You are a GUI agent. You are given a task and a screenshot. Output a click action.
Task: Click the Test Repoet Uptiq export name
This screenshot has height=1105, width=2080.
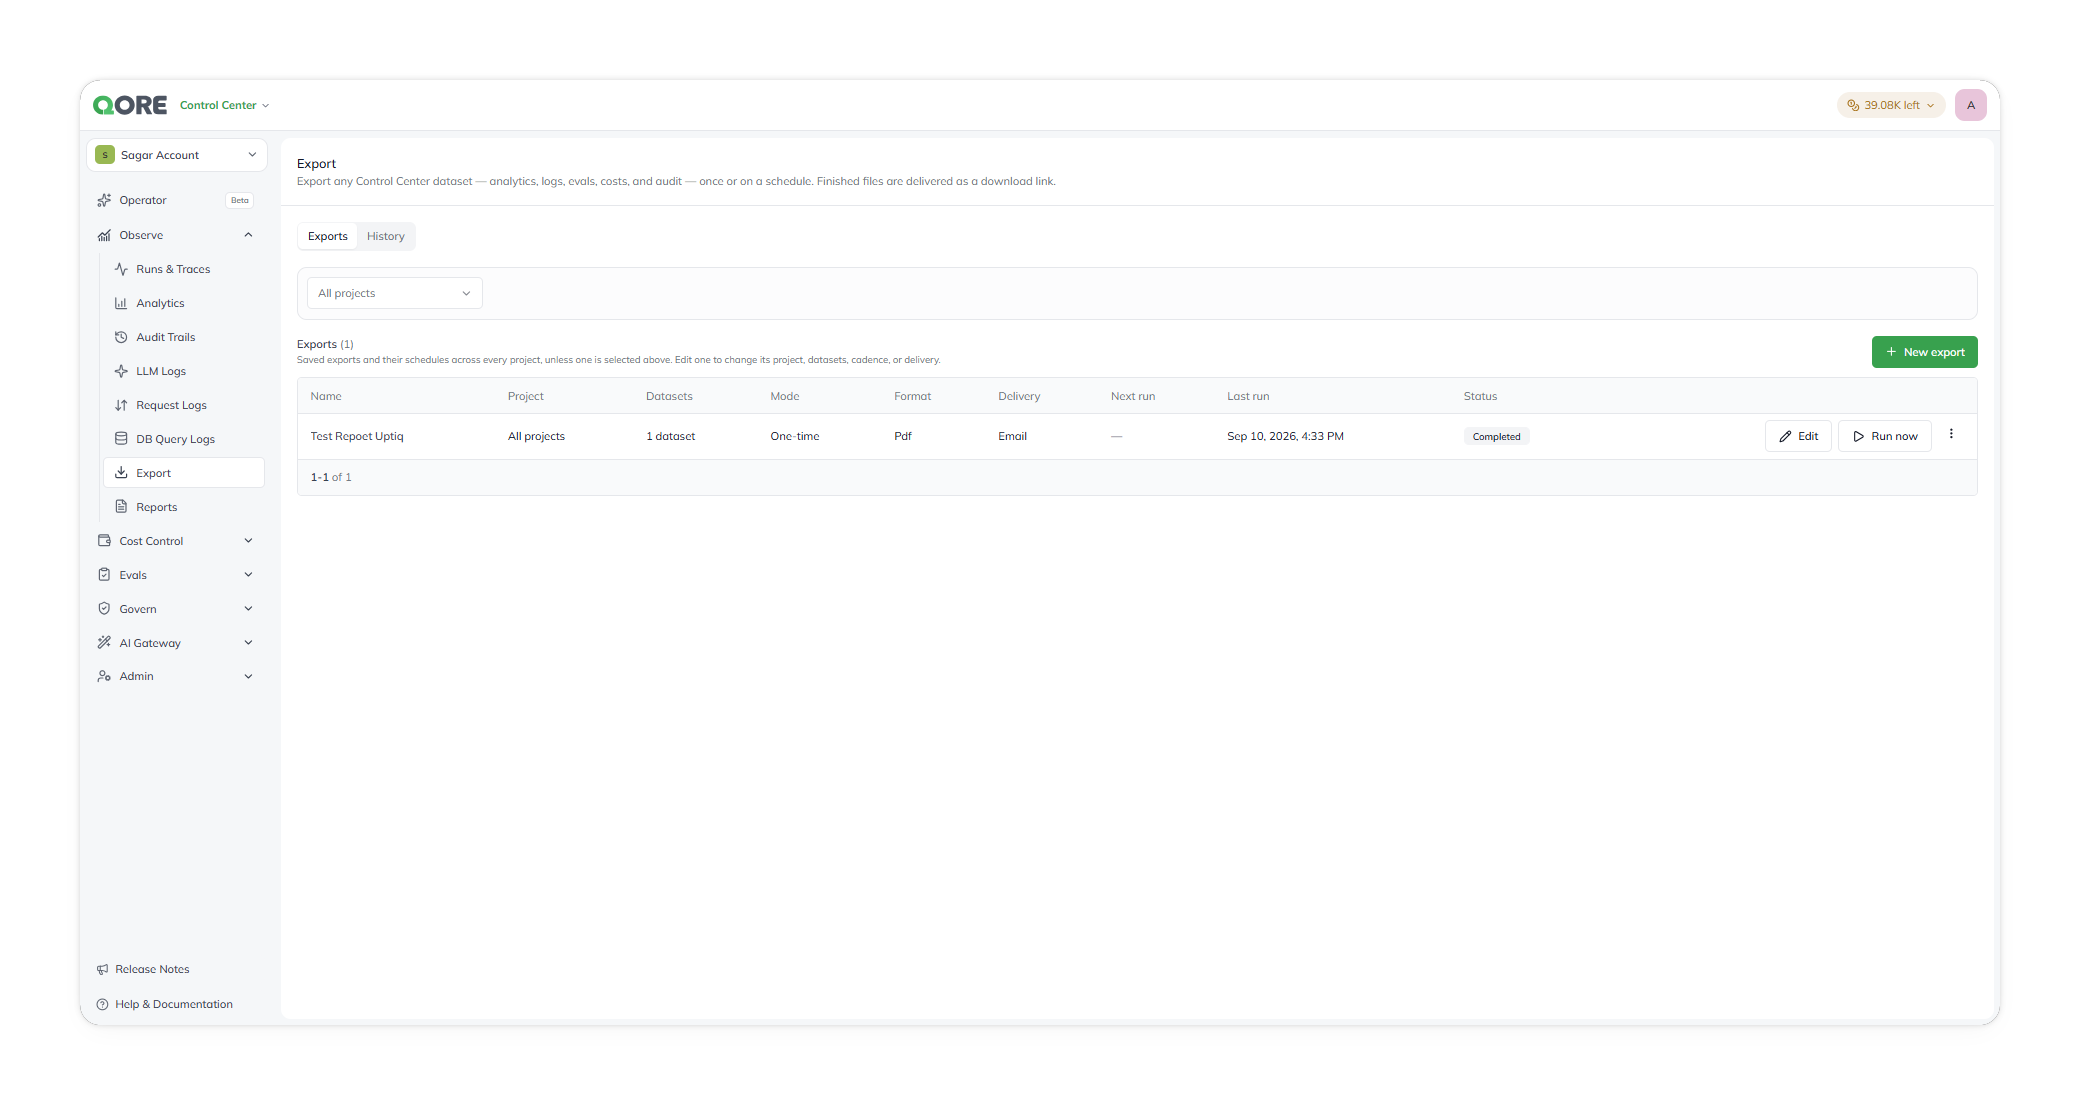click(x=357, y=436)
